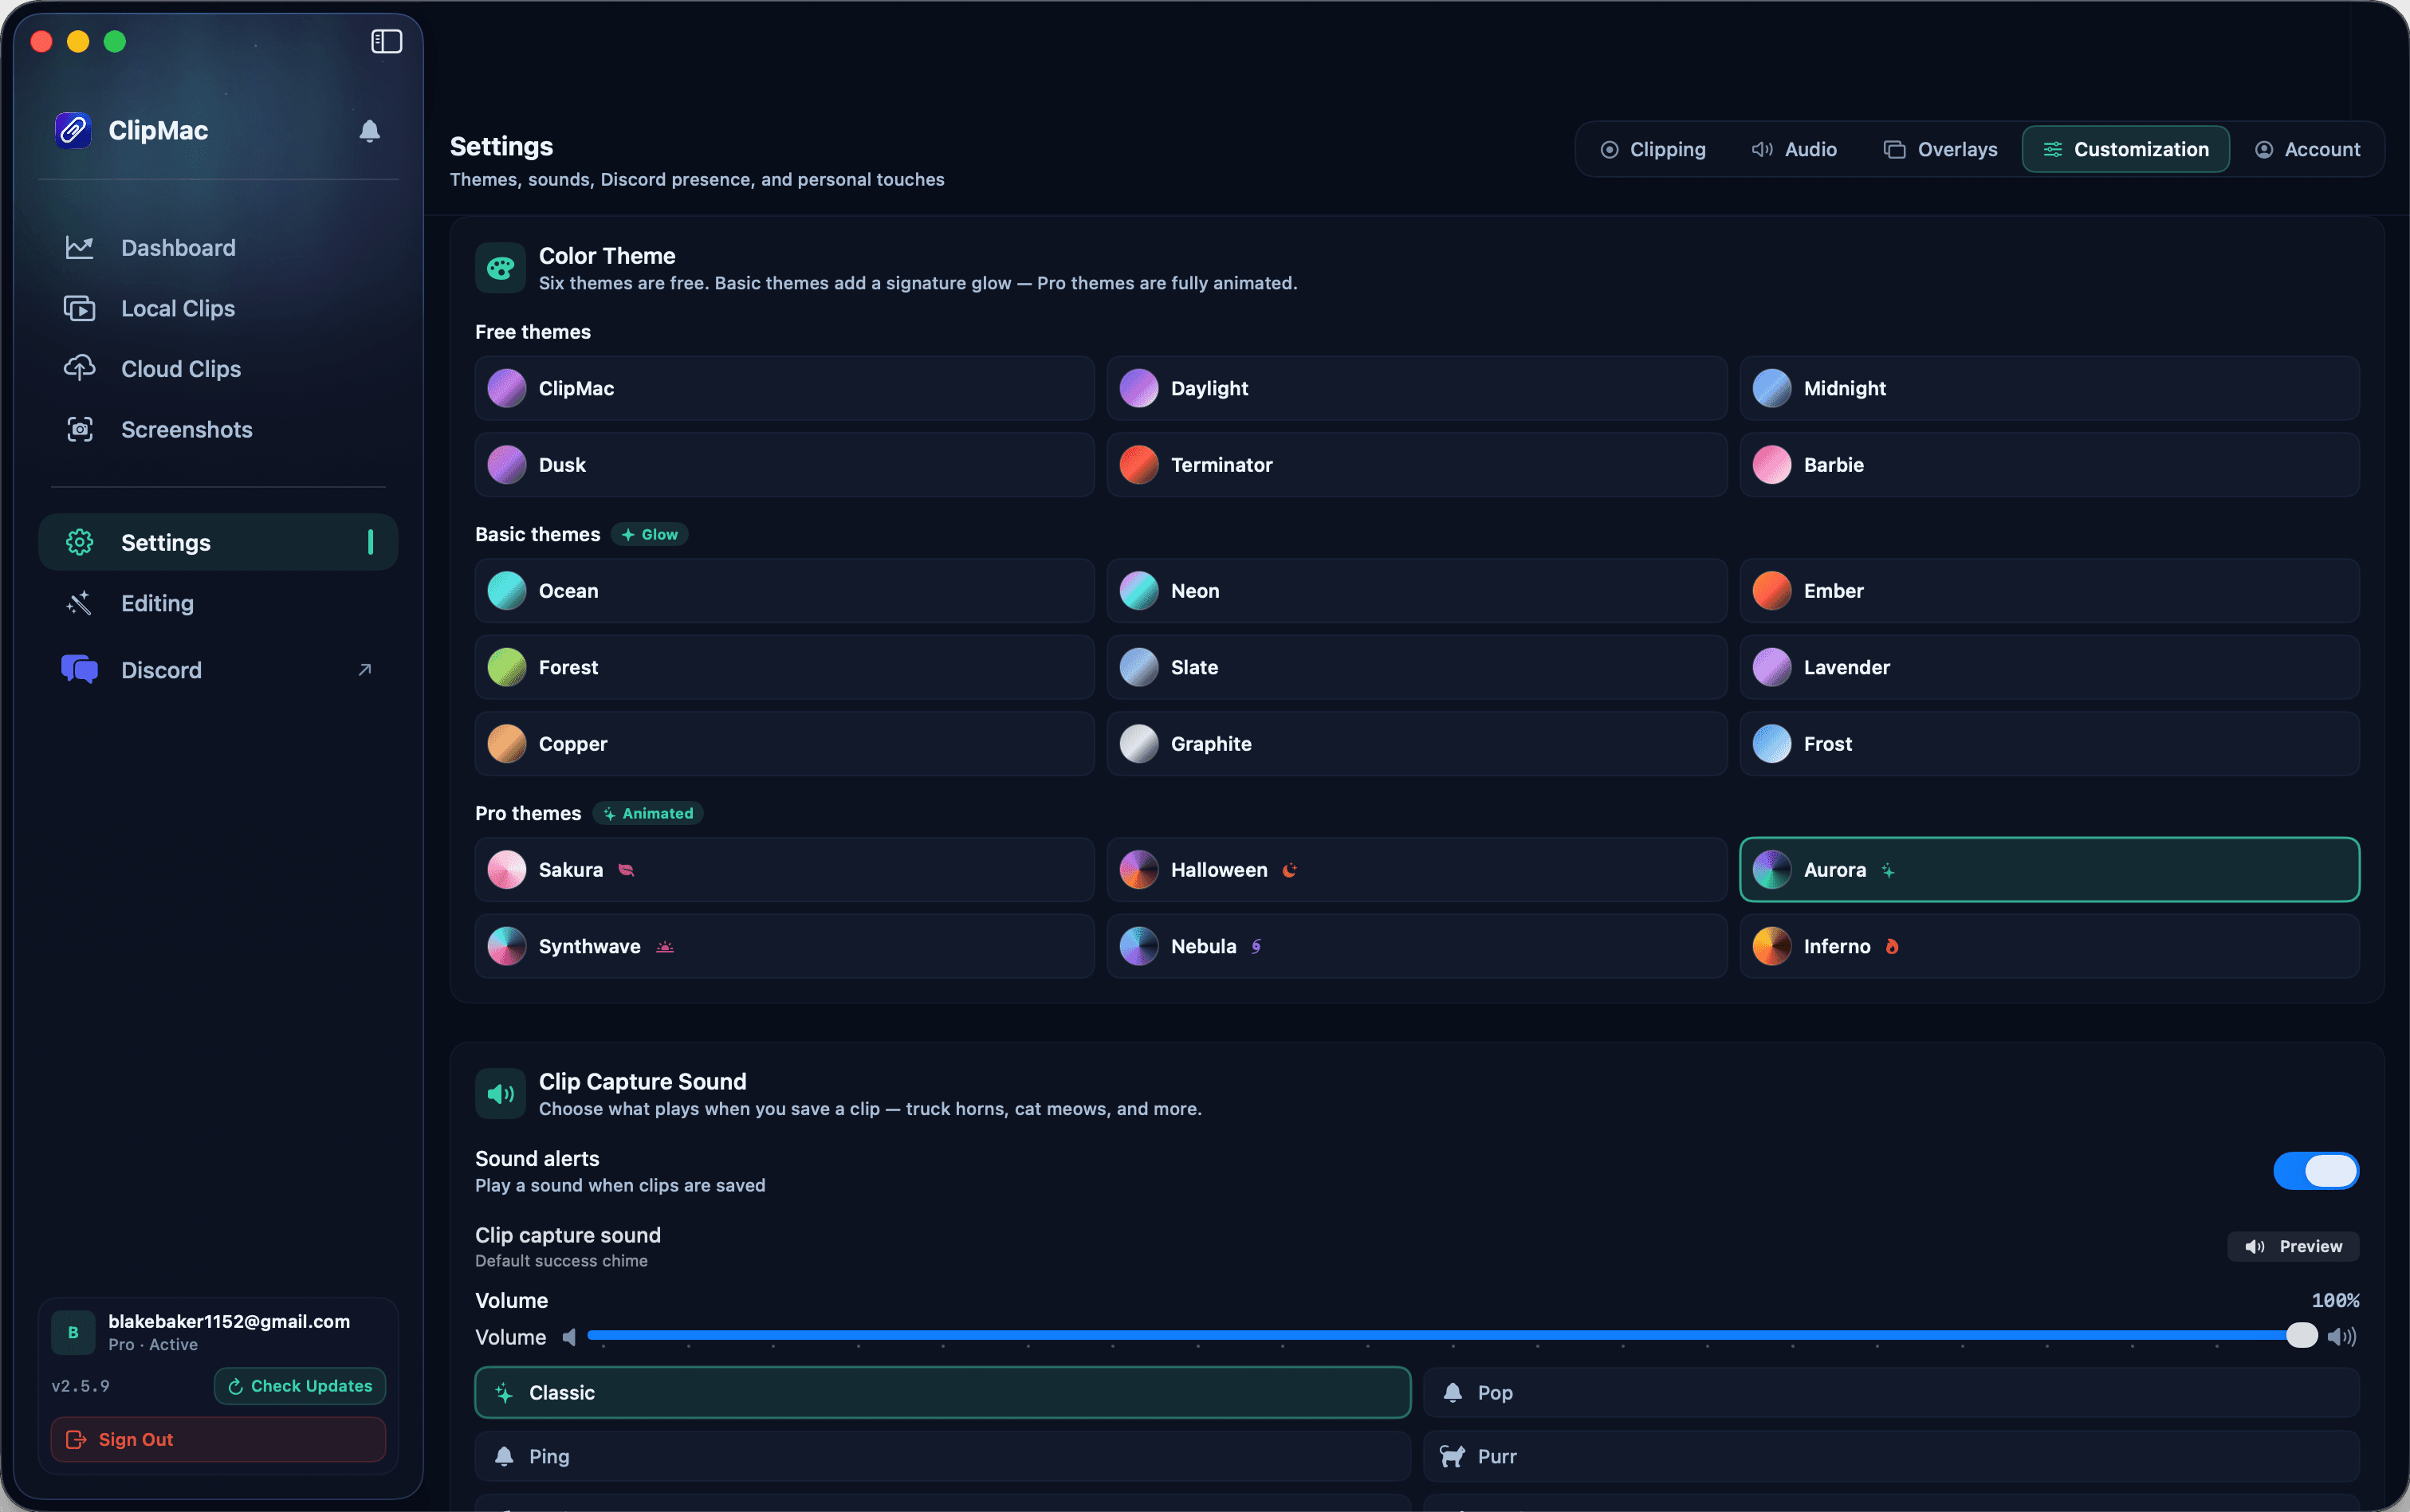Open the Dashboard page
Image resolution: width=2410 pixels, height=1512 pixels.
click(218, 247)
